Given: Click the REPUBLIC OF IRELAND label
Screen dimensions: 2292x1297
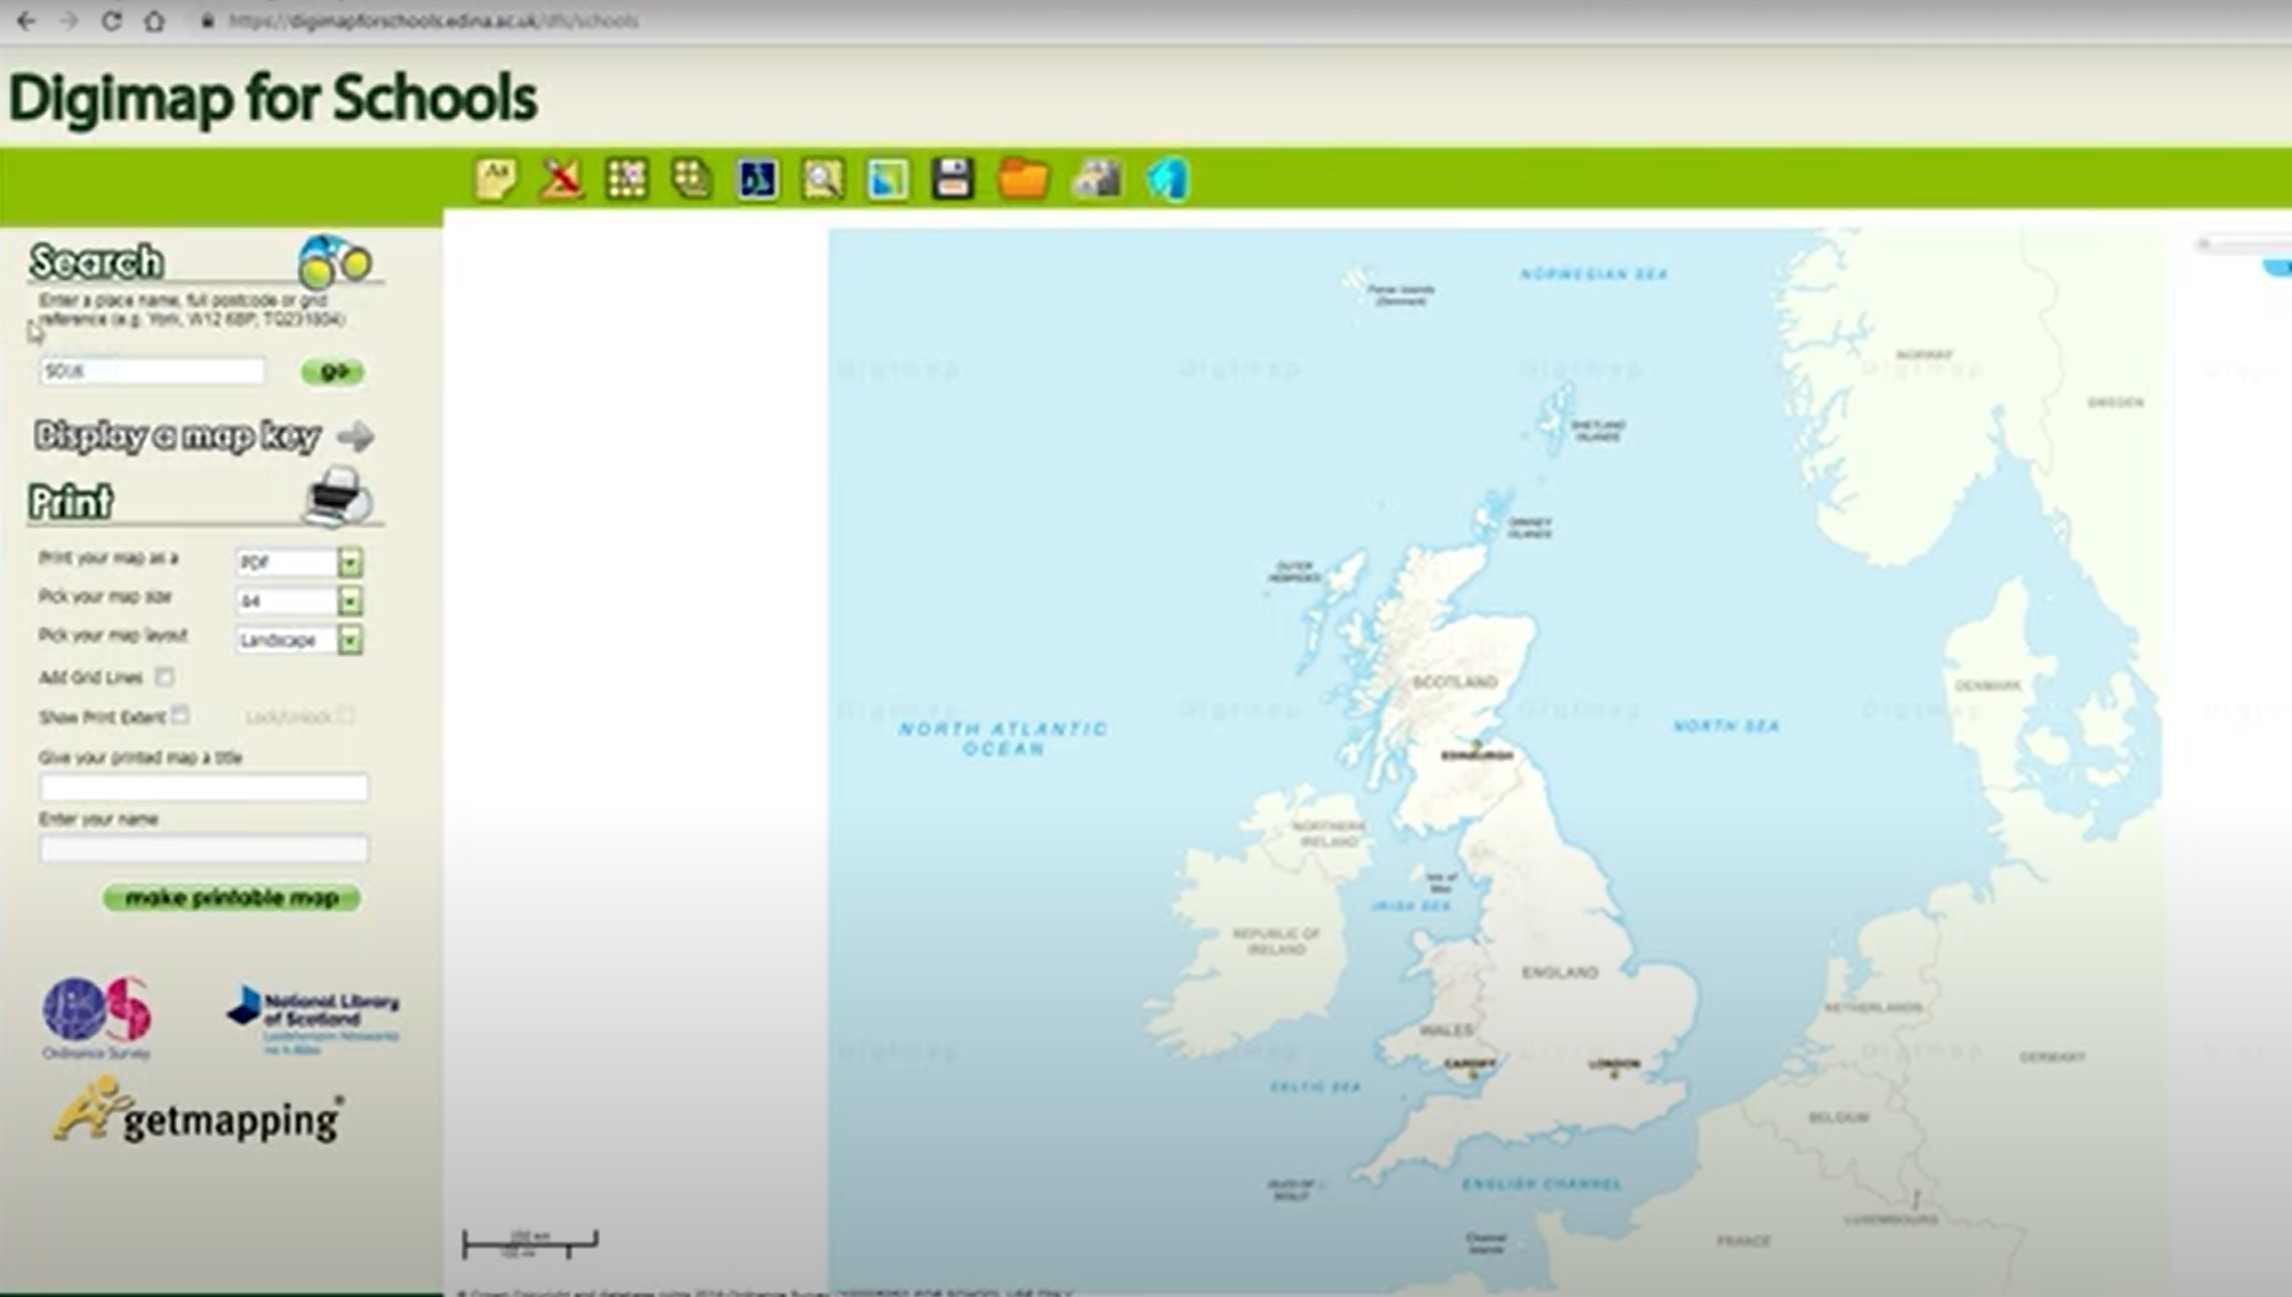Looking at the screenshot, I should (x=1276, y=941).
